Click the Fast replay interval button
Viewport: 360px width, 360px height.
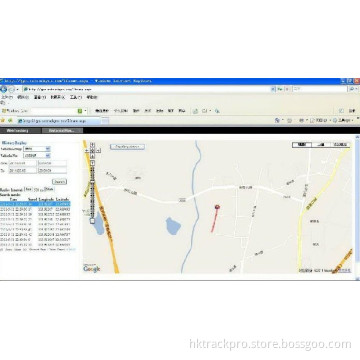tap(28, 189)
